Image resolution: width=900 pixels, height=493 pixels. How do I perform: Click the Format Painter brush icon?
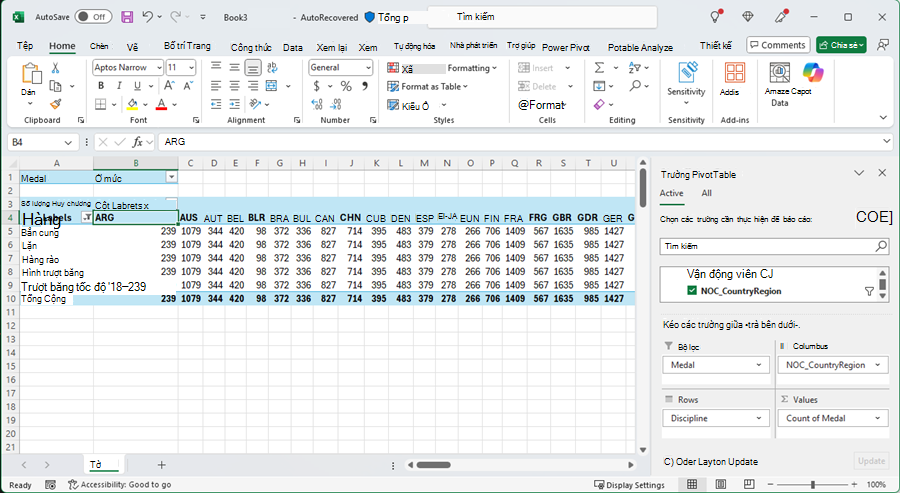pos(56,104)
